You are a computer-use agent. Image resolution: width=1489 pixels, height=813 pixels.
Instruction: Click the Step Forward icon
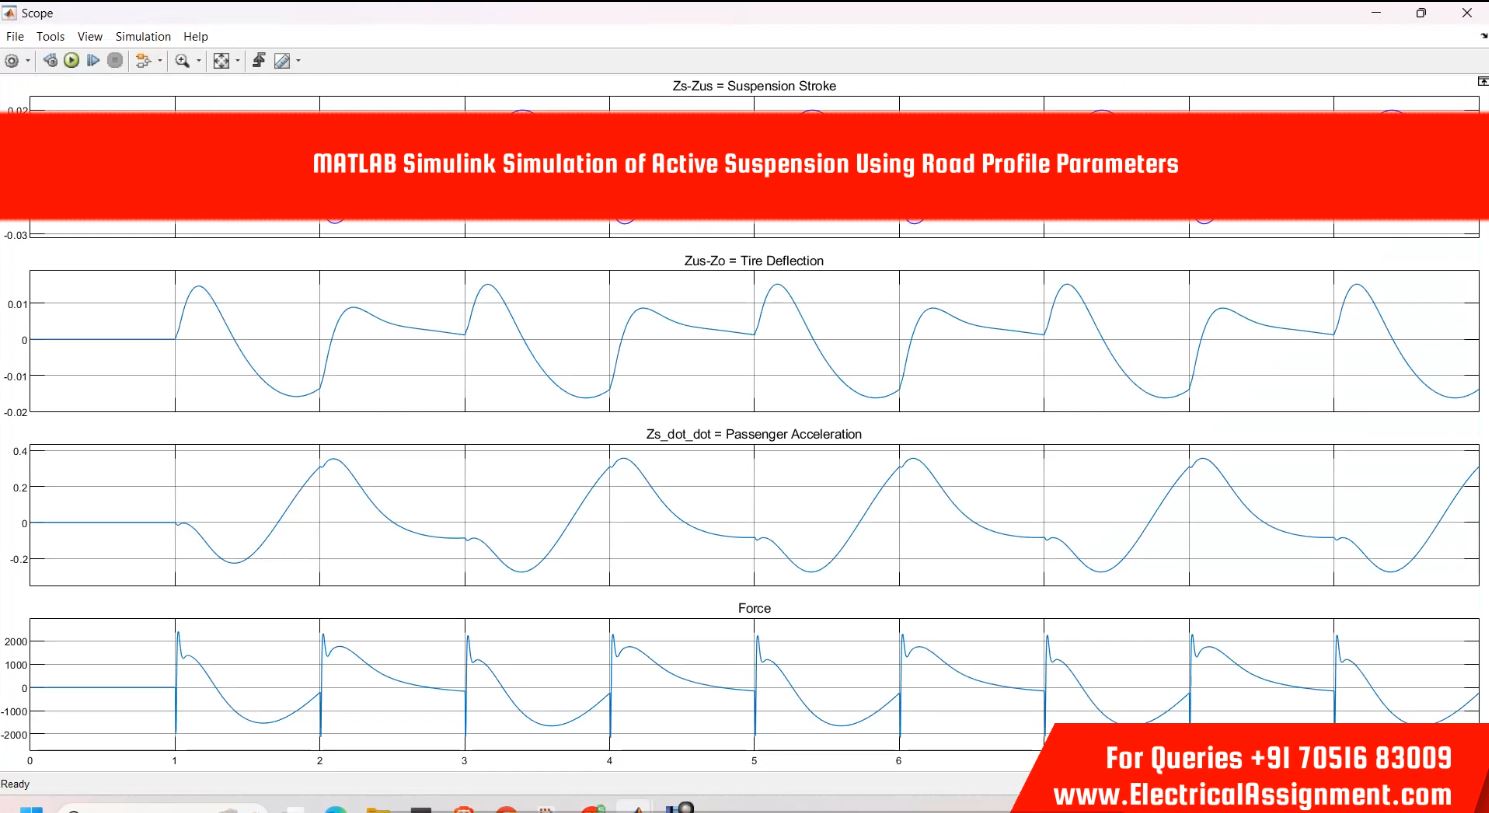point(93,61)
